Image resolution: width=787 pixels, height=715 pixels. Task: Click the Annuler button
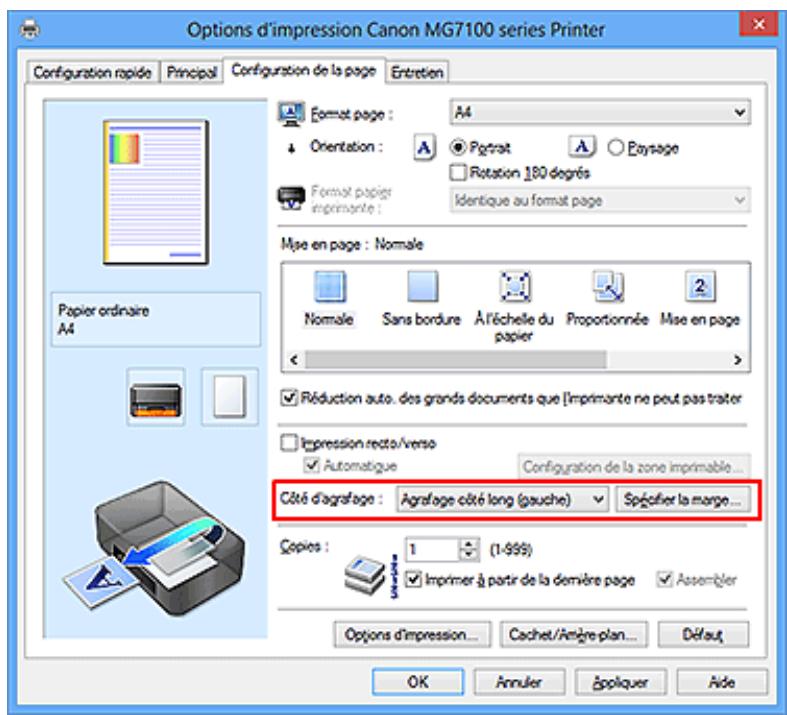(519, 682)
